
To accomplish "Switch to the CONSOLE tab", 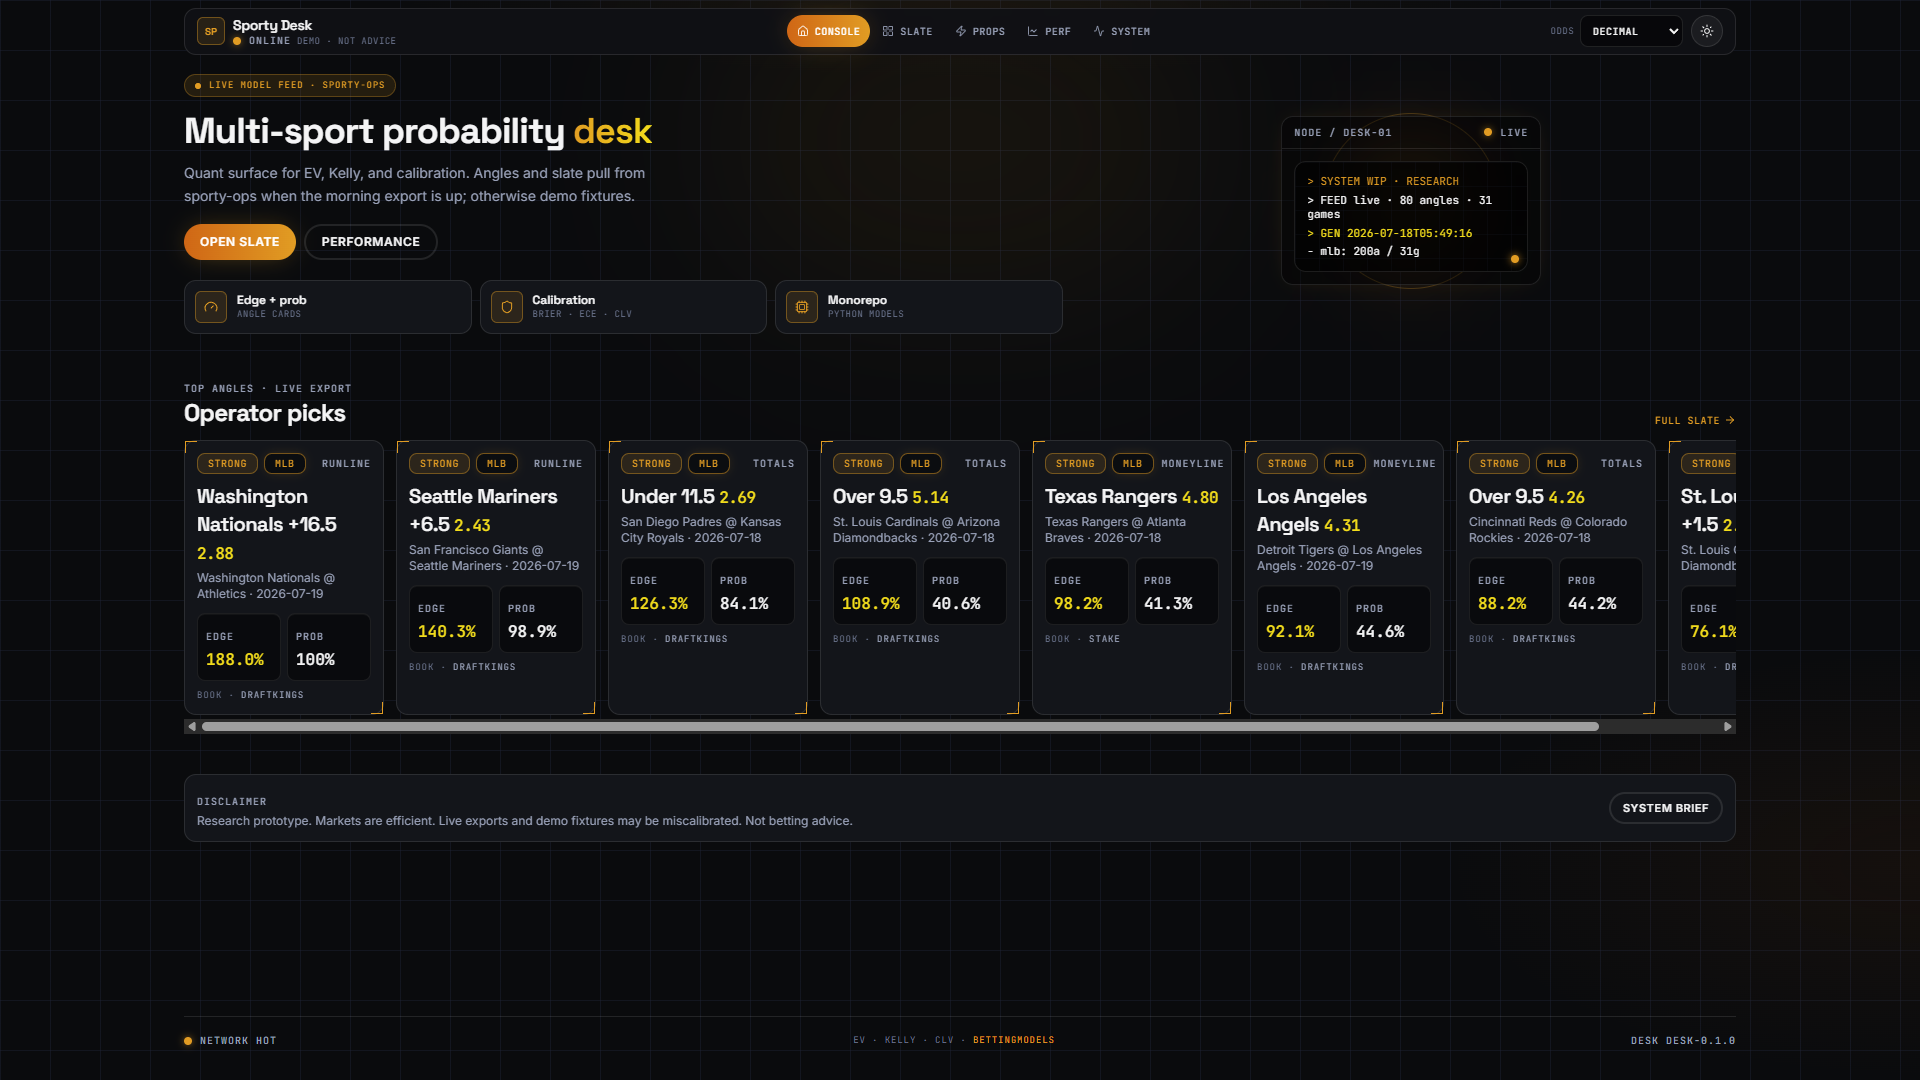I will pos(828,31).
